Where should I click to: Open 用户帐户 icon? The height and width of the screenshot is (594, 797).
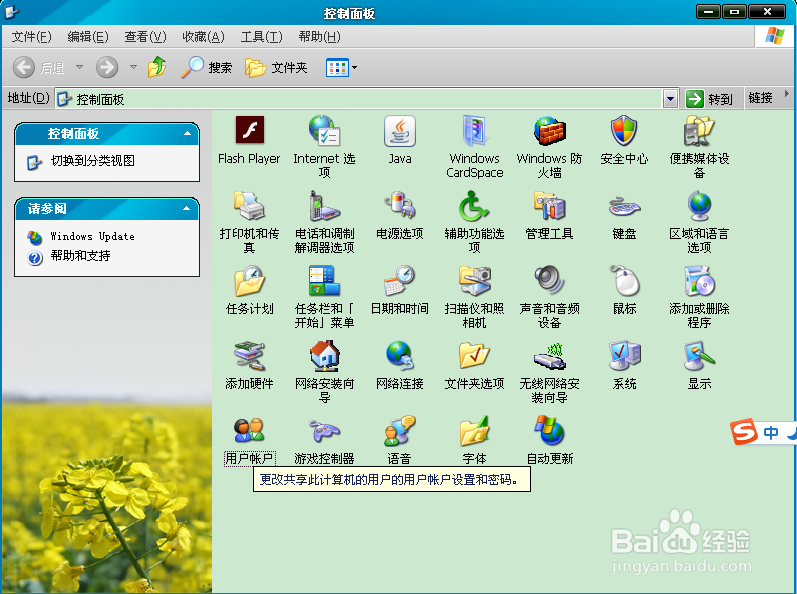249,430
